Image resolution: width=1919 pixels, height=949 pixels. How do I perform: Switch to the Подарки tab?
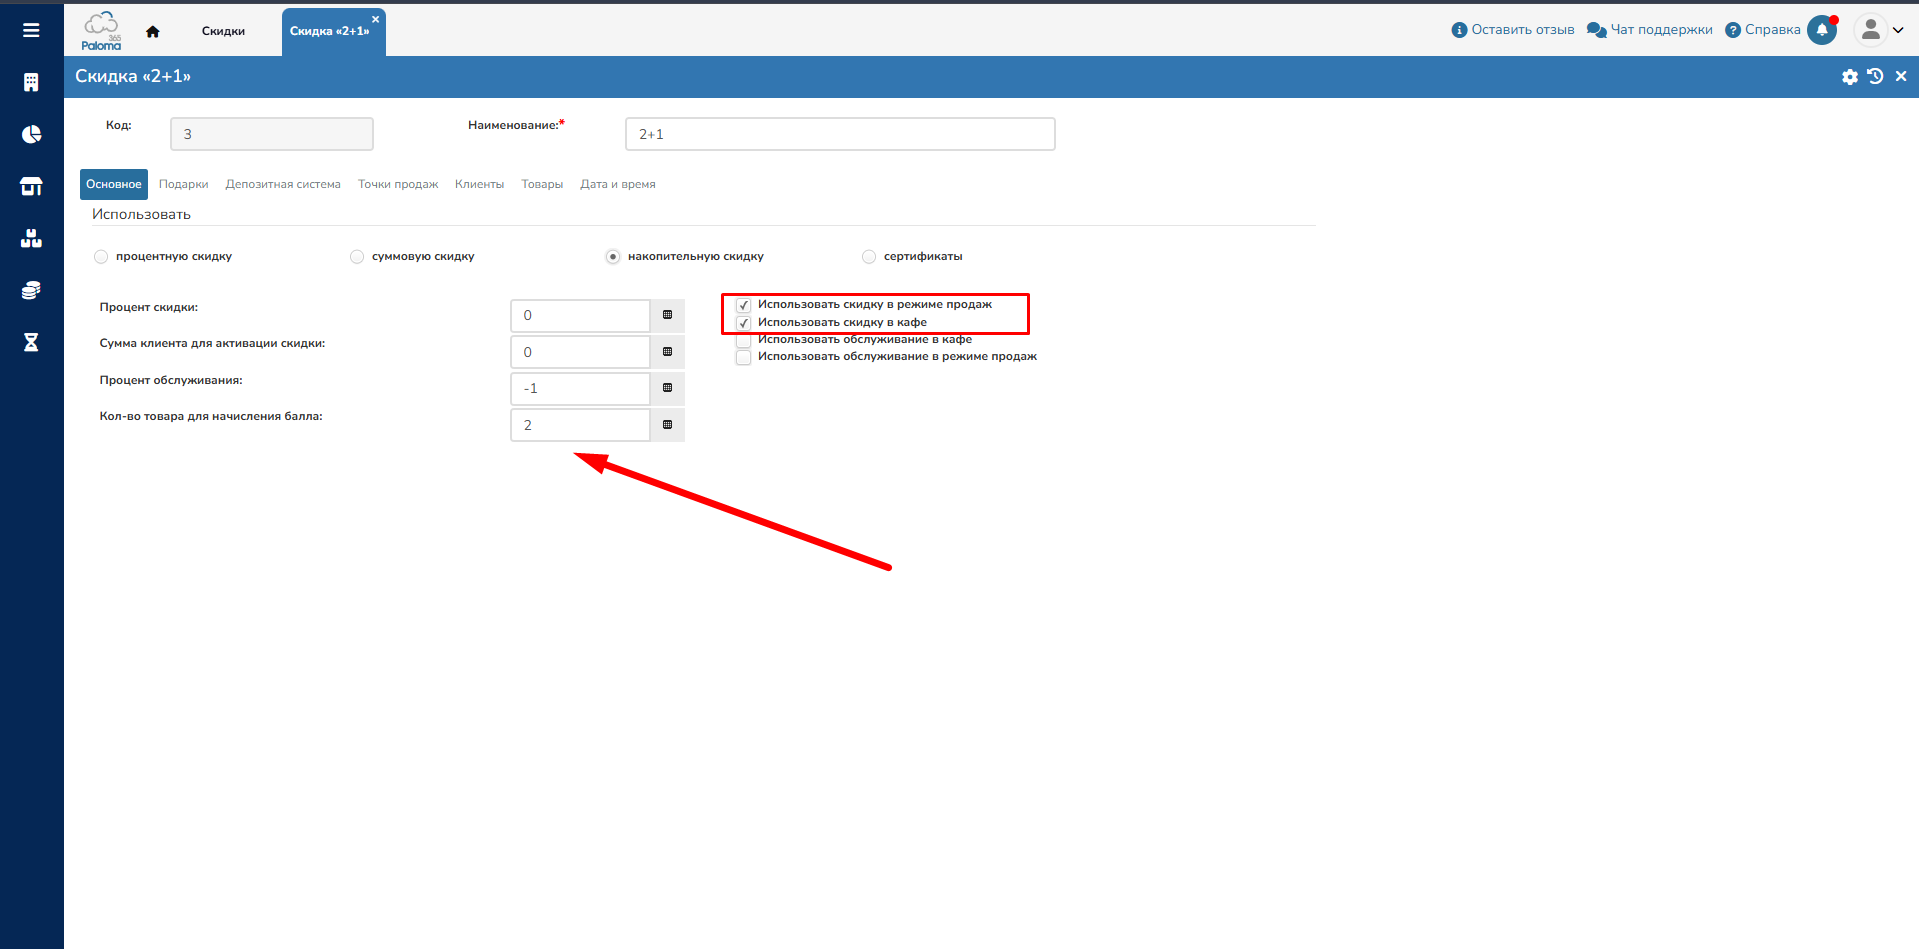(183, 184)
